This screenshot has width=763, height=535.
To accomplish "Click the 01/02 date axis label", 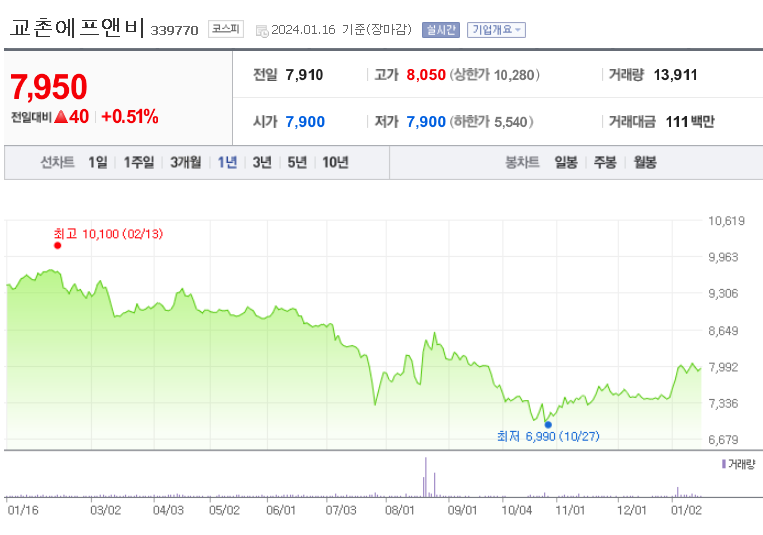I will pos(686,510).
